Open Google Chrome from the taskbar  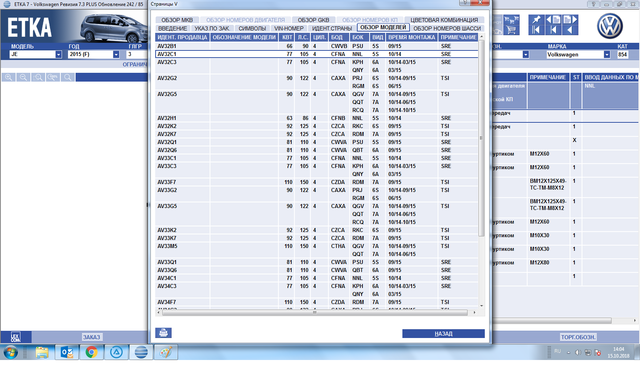(x=91, y=352)
